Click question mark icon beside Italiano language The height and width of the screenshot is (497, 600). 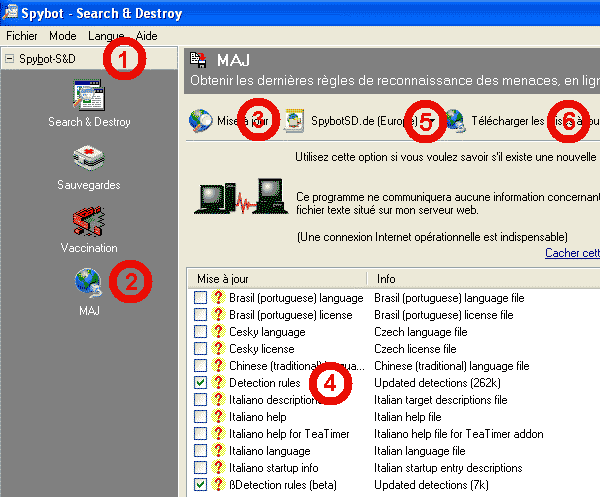tap(218, 450)
